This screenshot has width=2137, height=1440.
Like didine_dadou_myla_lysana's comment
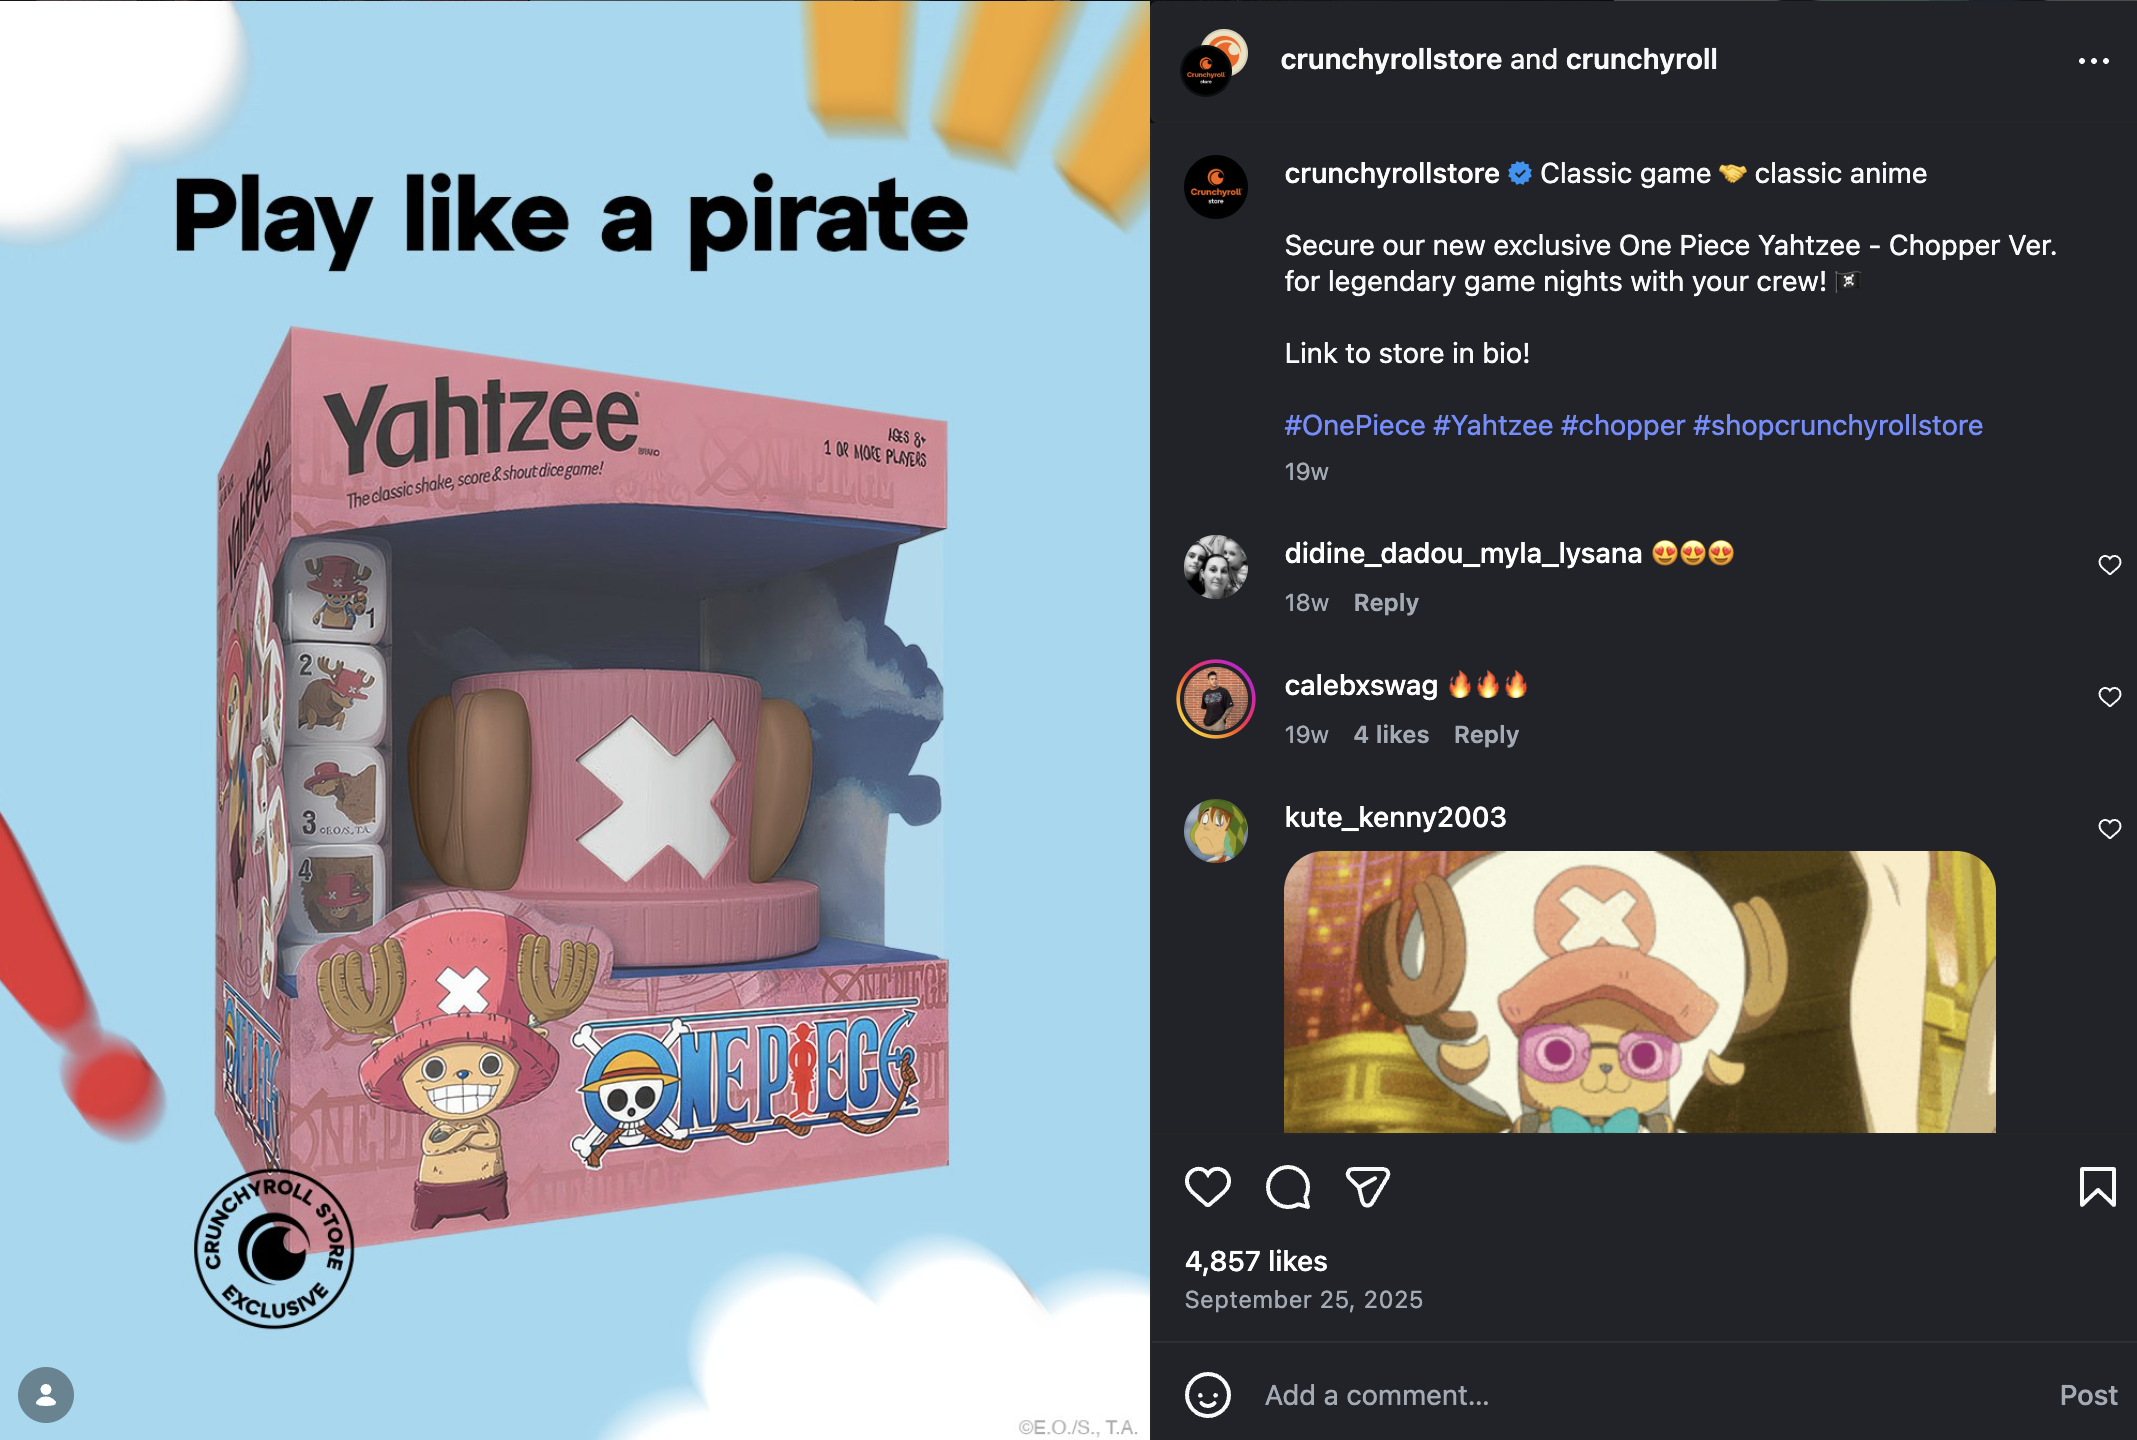2109,565
